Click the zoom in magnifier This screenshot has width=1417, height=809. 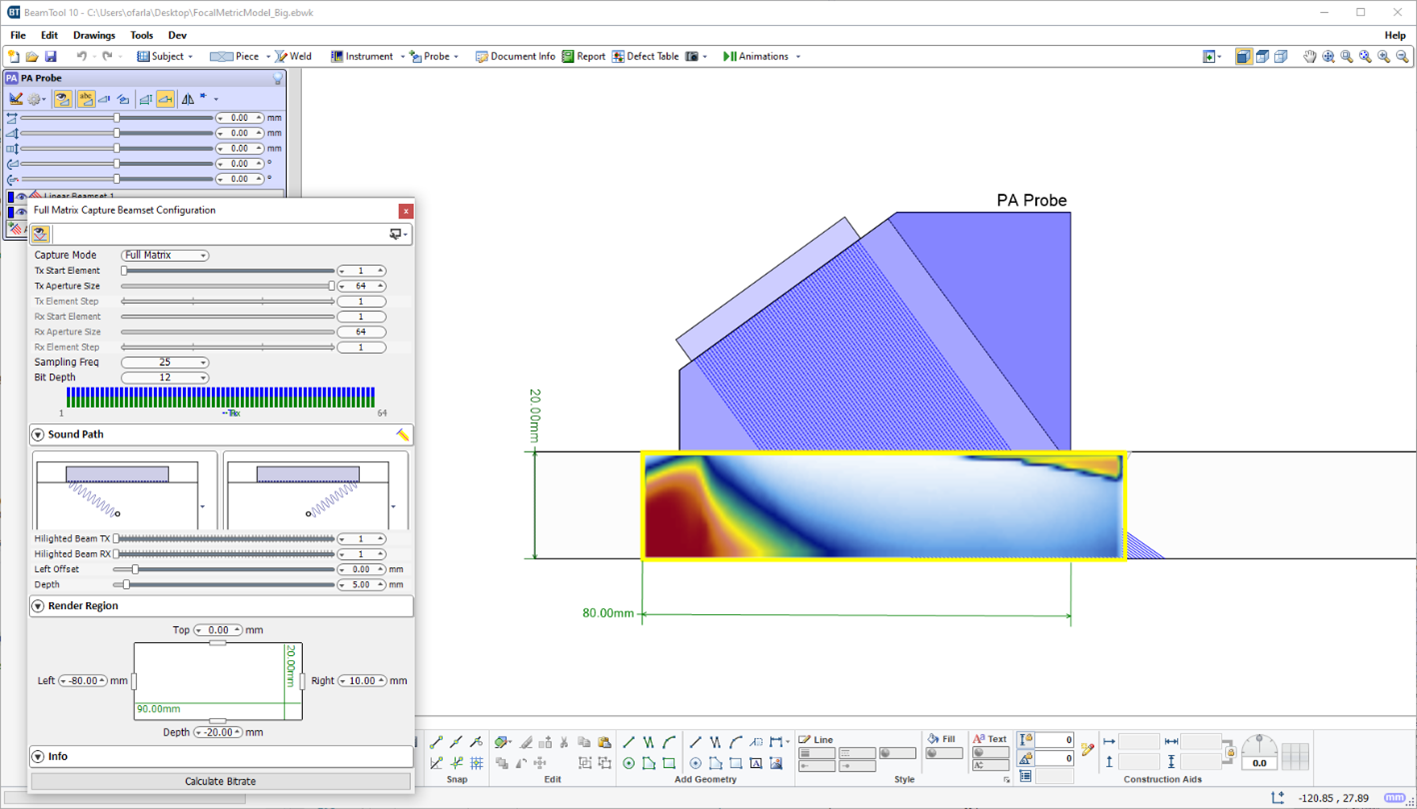point(1384,57)
